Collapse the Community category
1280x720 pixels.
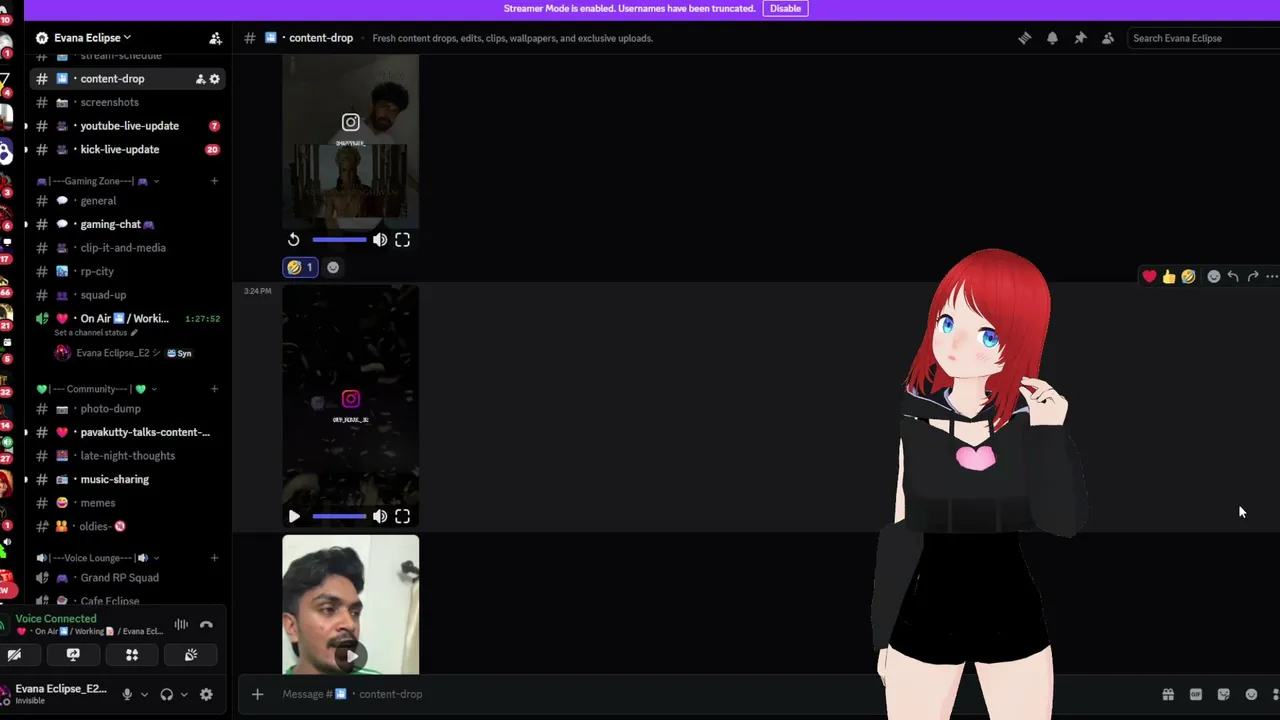97,389
